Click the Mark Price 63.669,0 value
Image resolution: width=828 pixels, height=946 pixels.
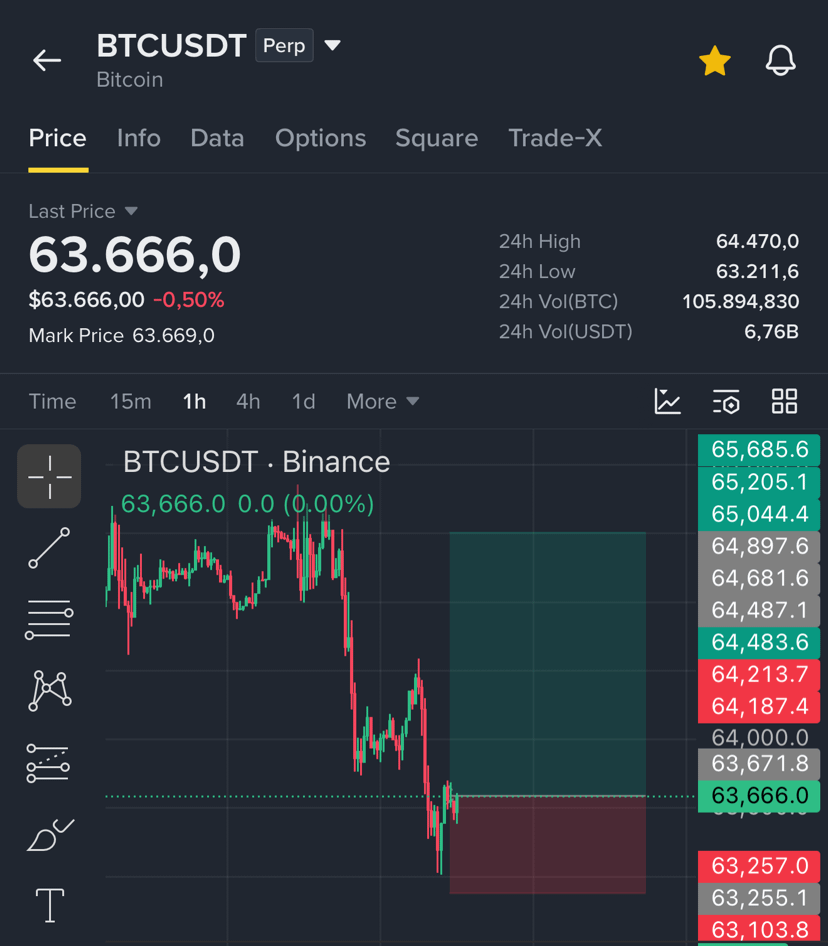[x=173, y=335]
